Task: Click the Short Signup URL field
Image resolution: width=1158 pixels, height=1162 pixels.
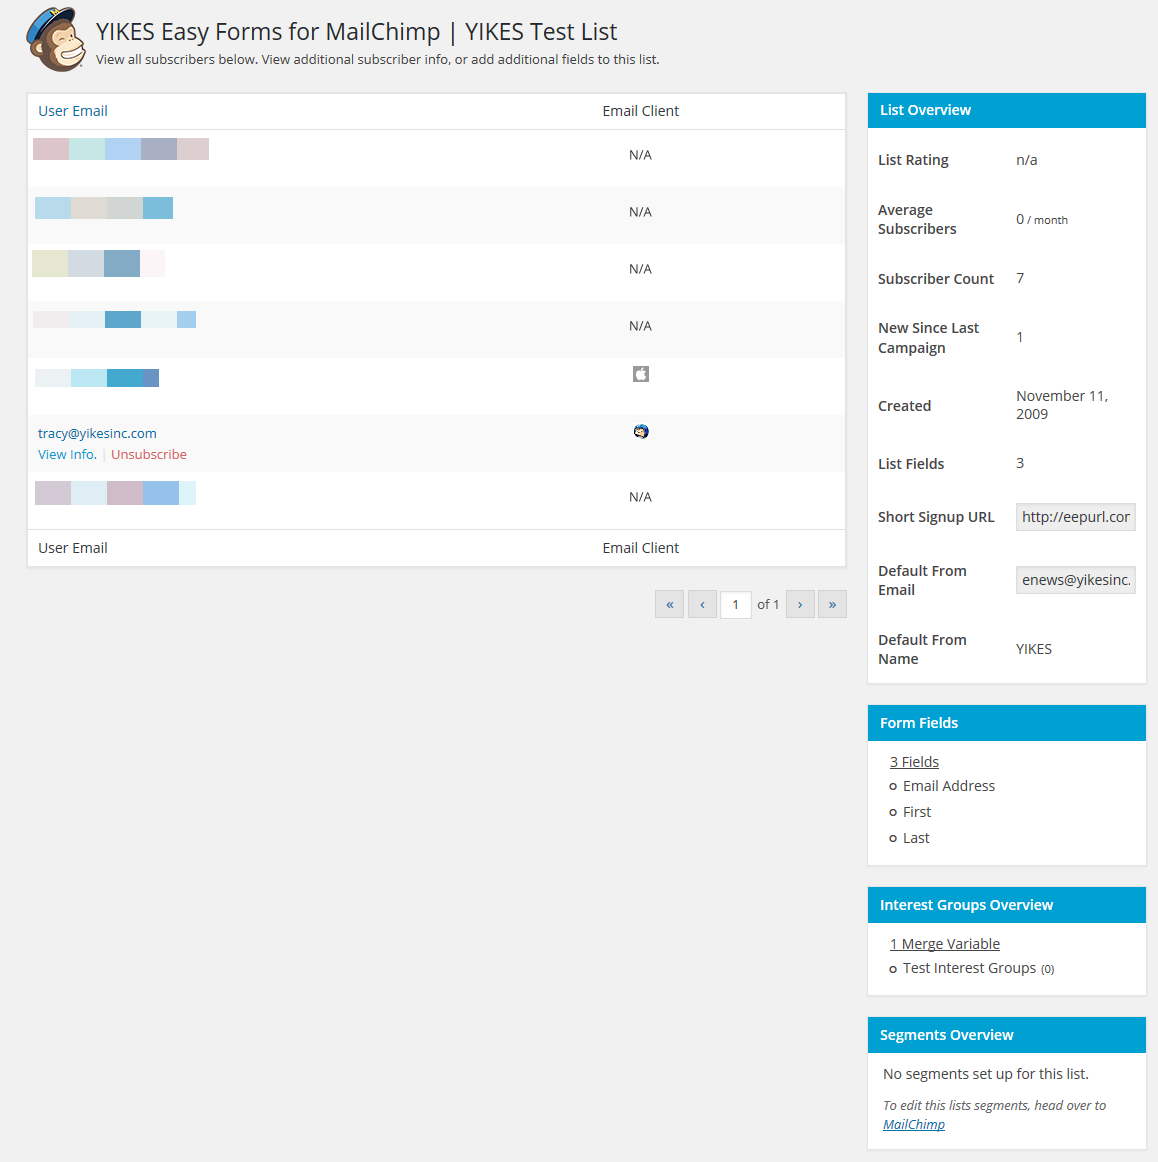Action: point(1075,517)
